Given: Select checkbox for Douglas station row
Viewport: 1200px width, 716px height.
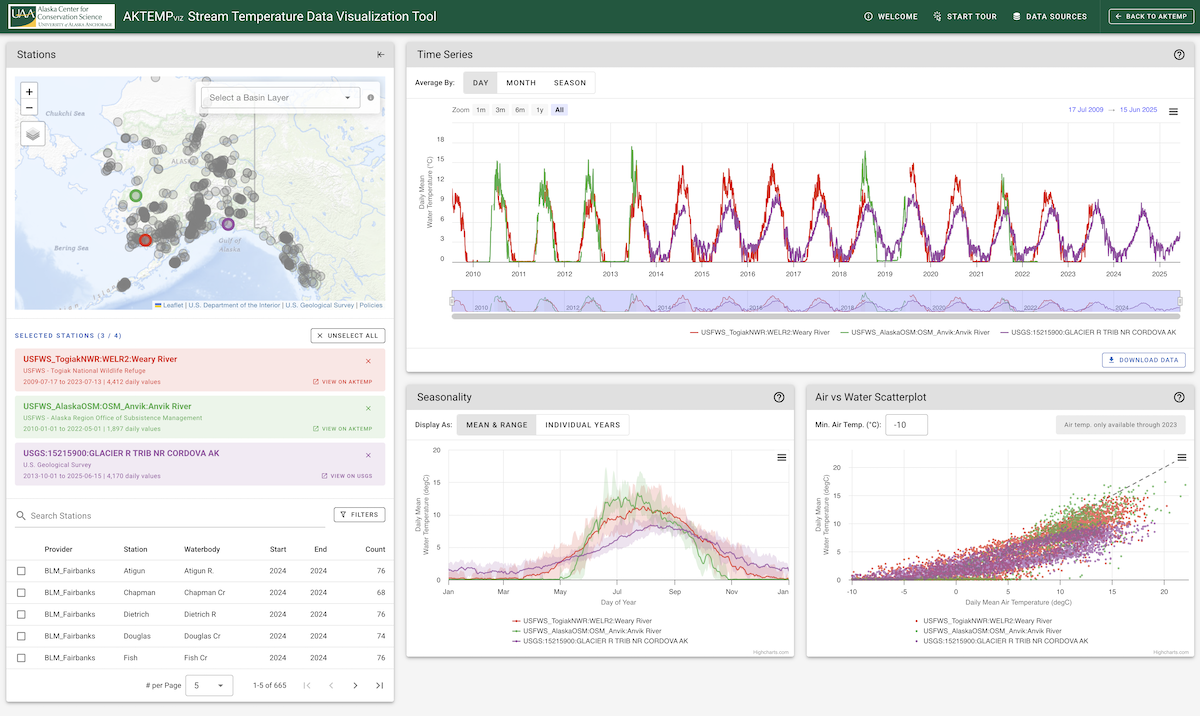Looking at the screenshot, I should (x=22, y=636).
